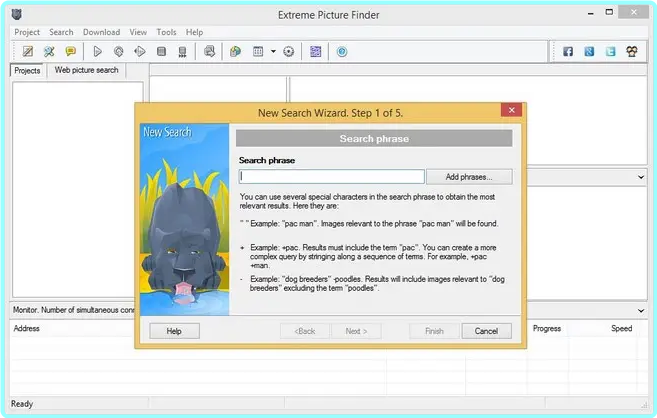Cancel the New Search Wizard
Screen dimensions: 657x418
[x=486, y=331]
